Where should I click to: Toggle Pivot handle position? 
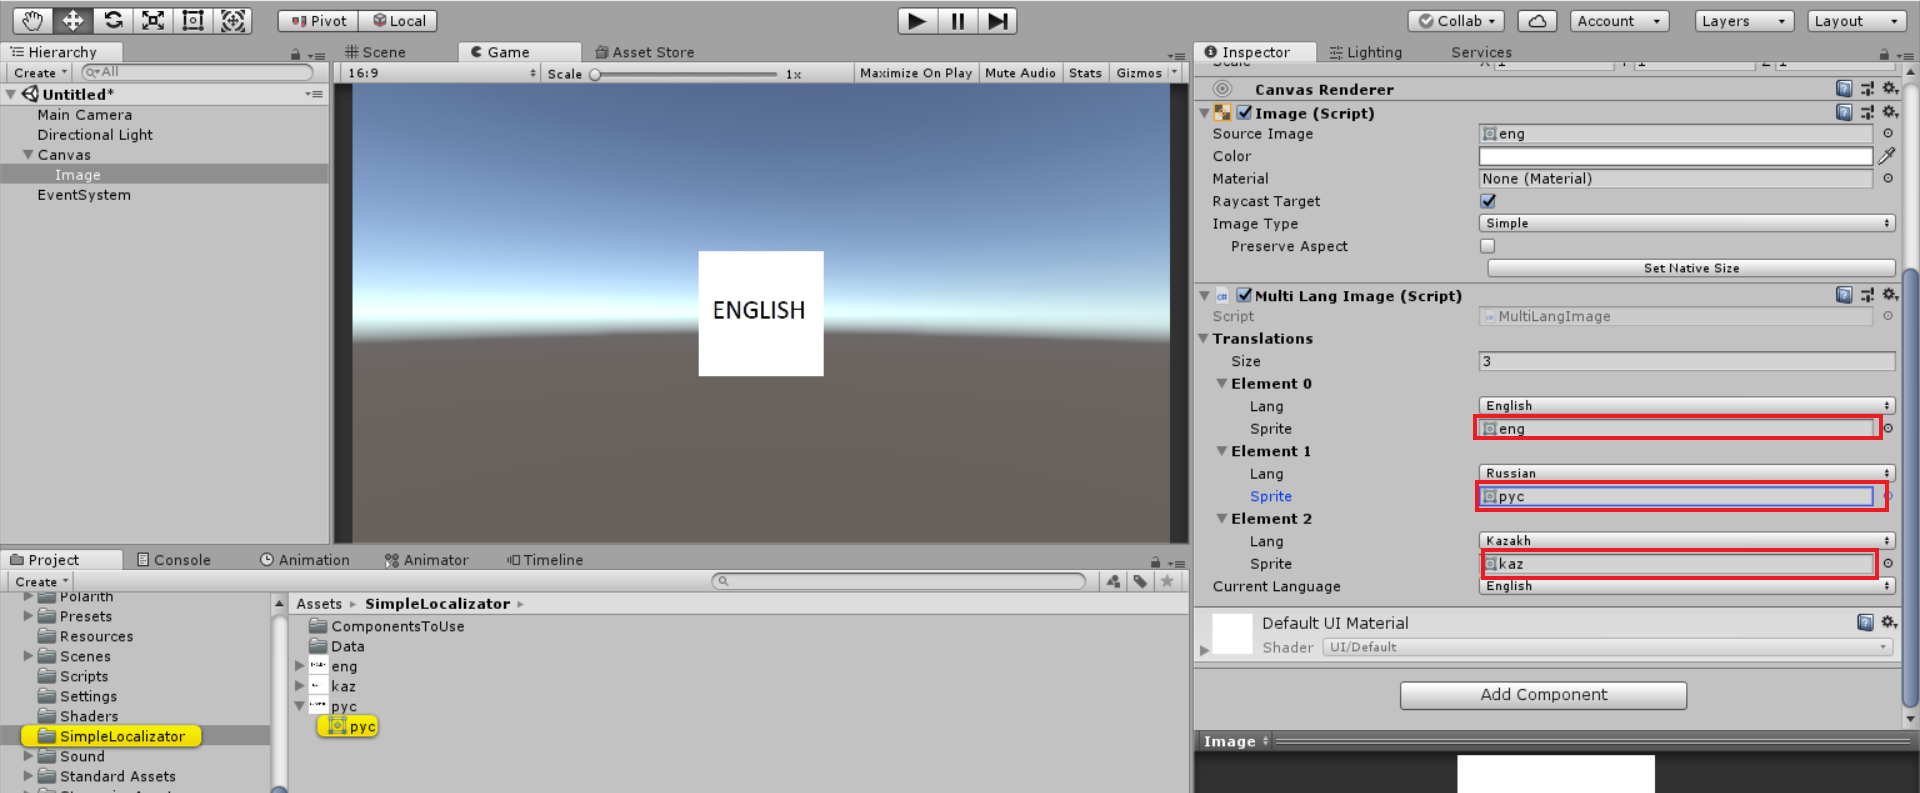[x=319, y=21]
